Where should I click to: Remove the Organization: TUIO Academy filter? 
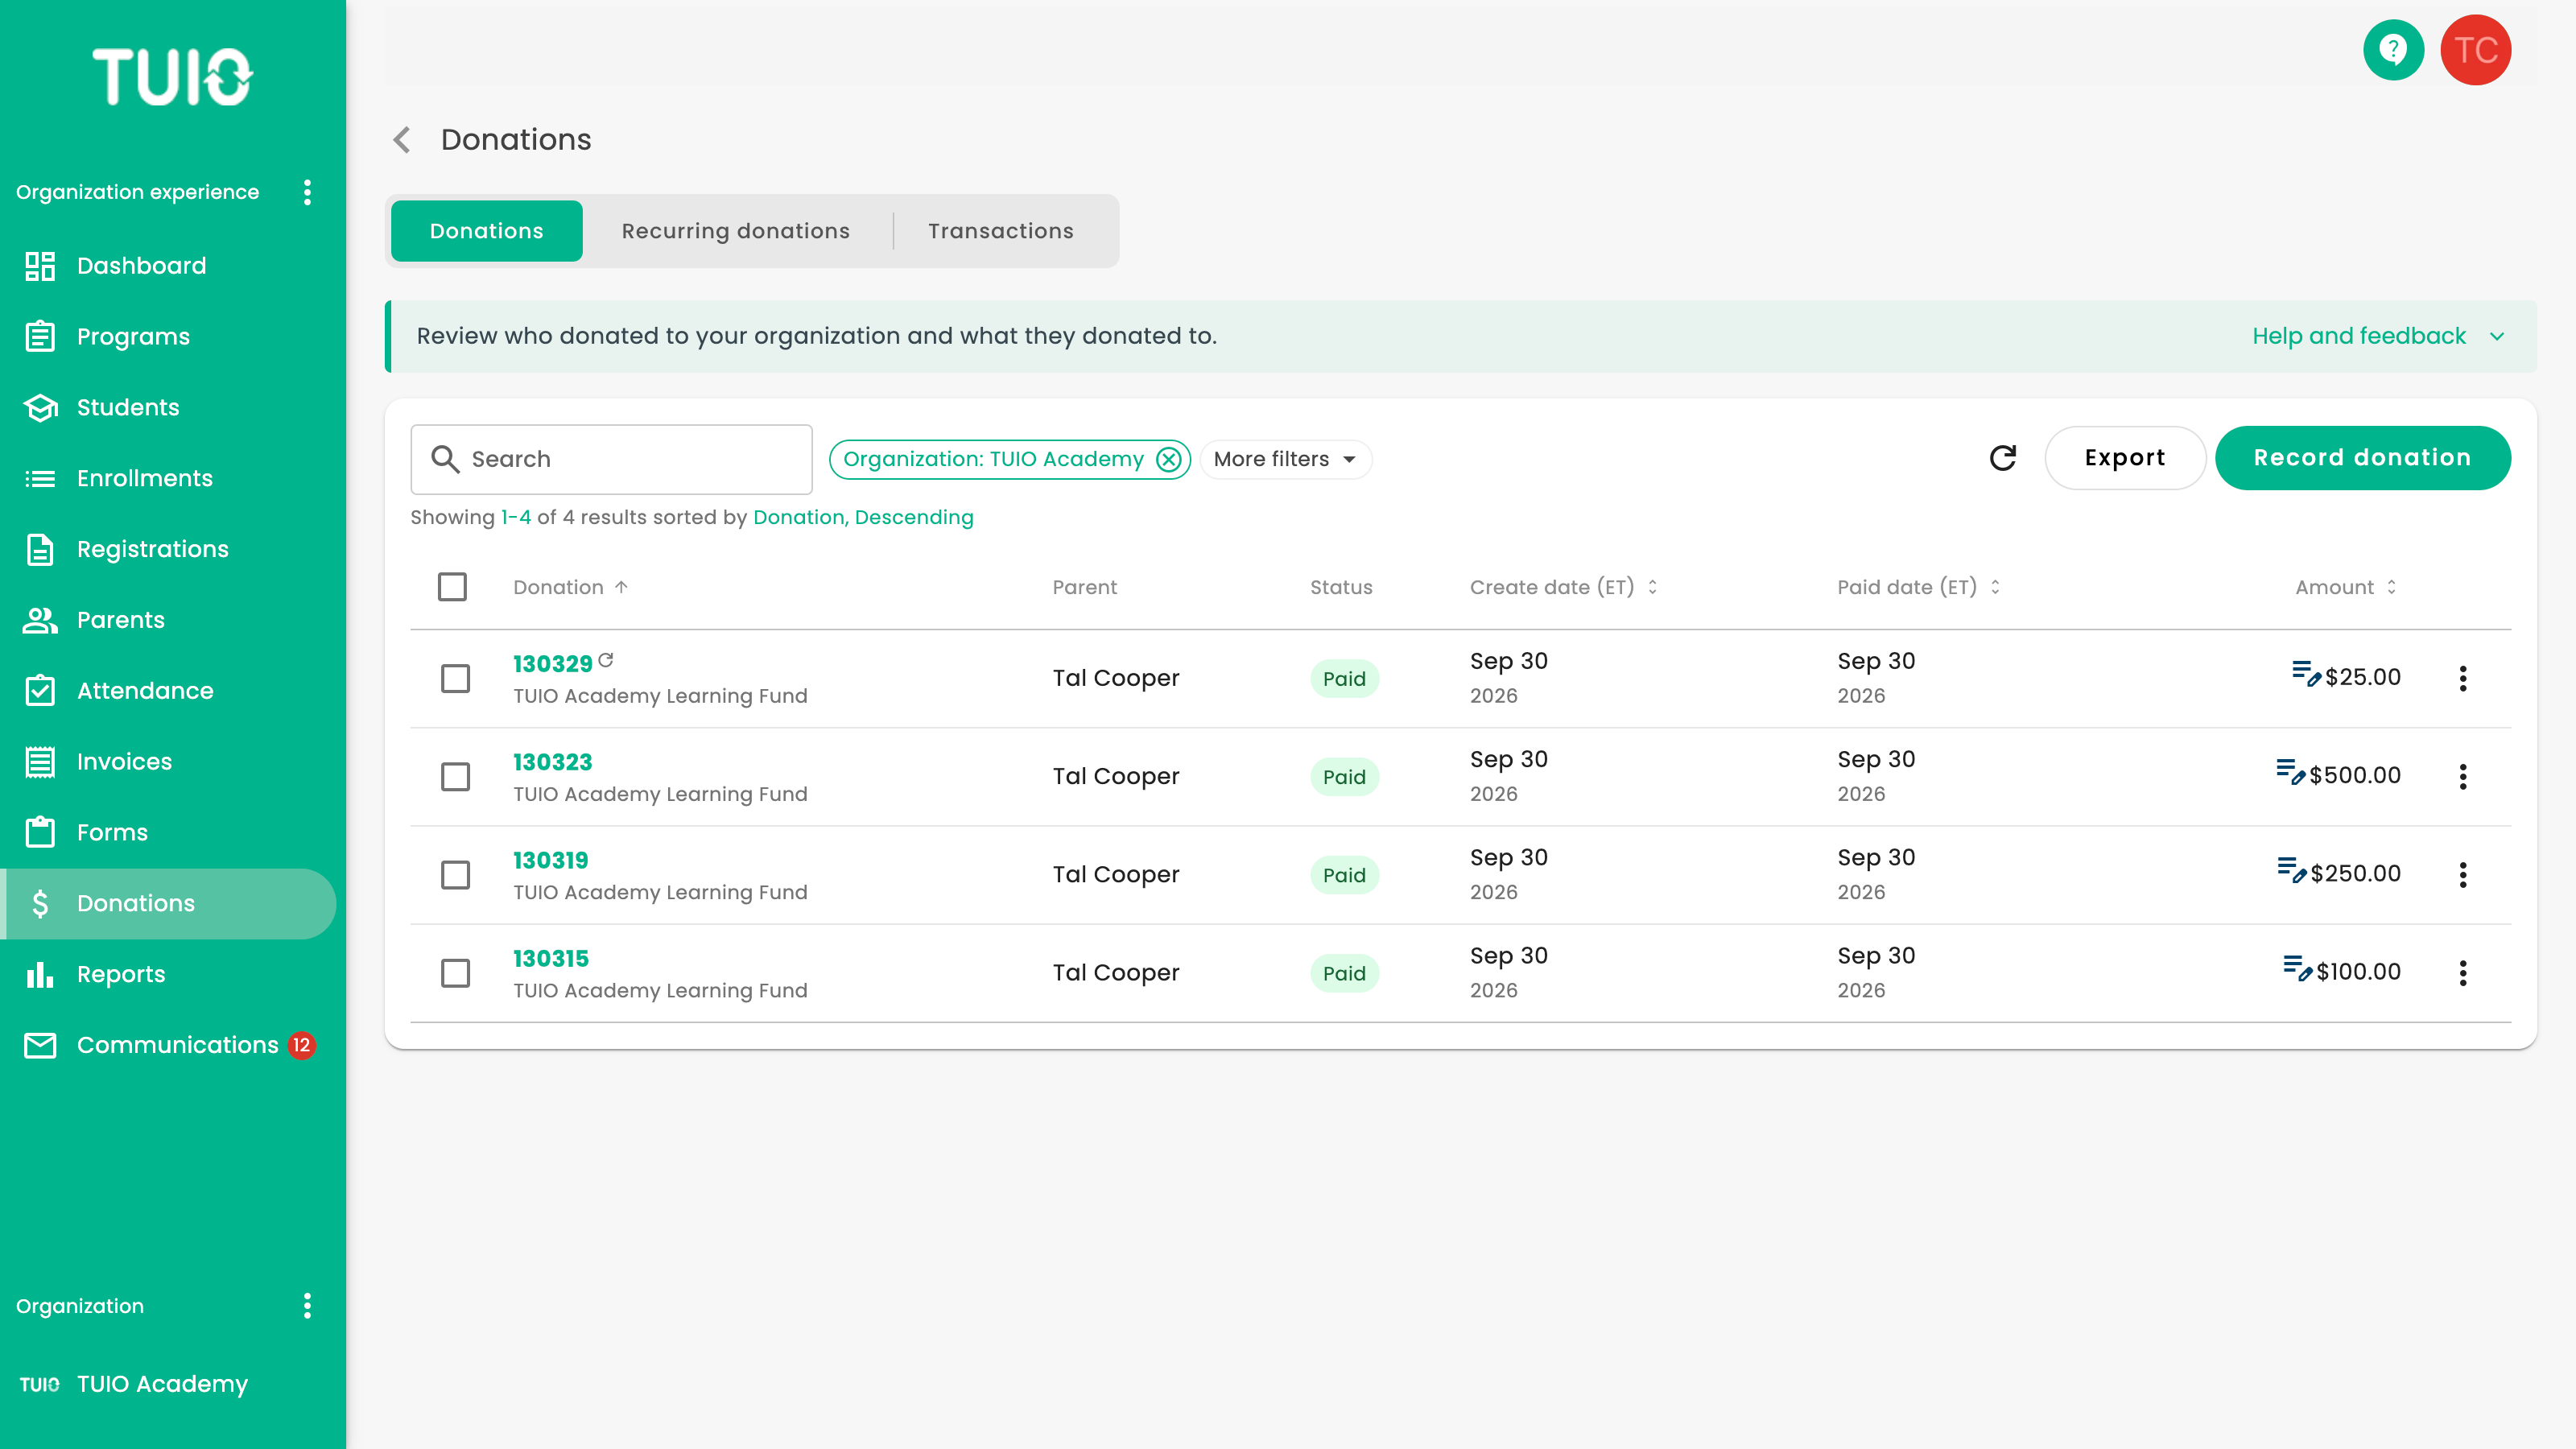pos(1168,459)
